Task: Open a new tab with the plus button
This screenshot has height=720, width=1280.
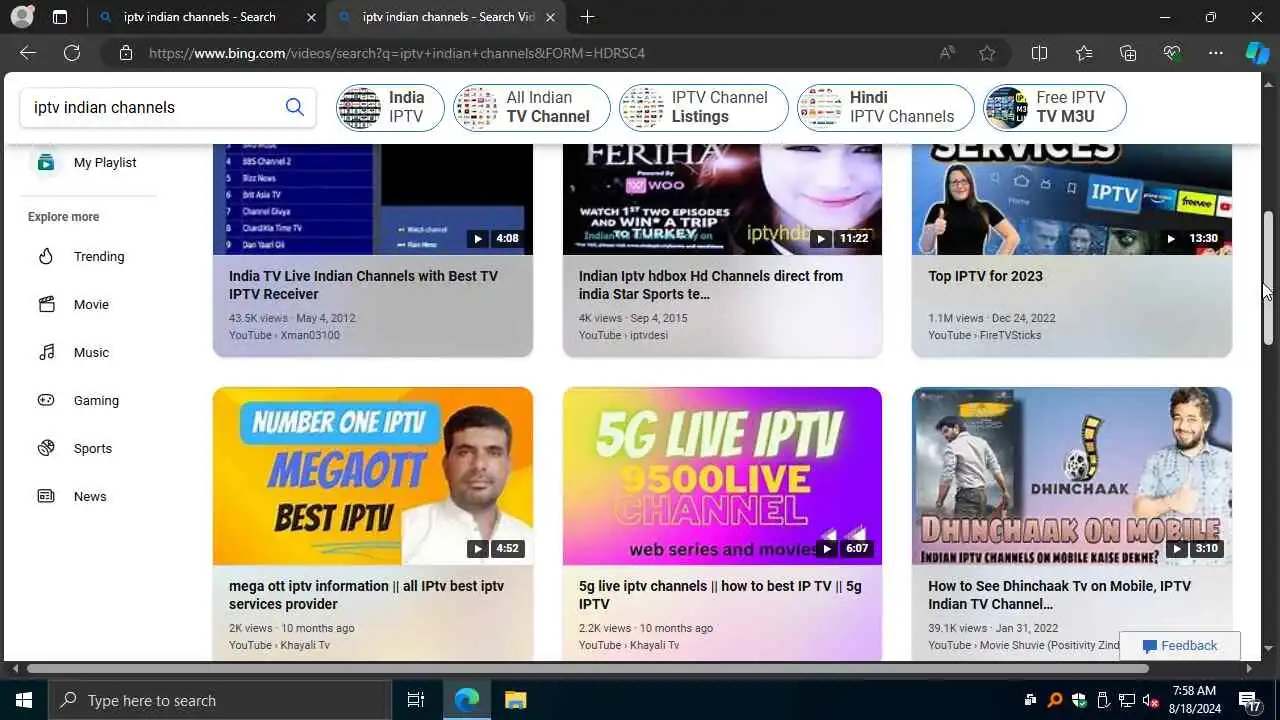Action: click(x=587, y=17)
